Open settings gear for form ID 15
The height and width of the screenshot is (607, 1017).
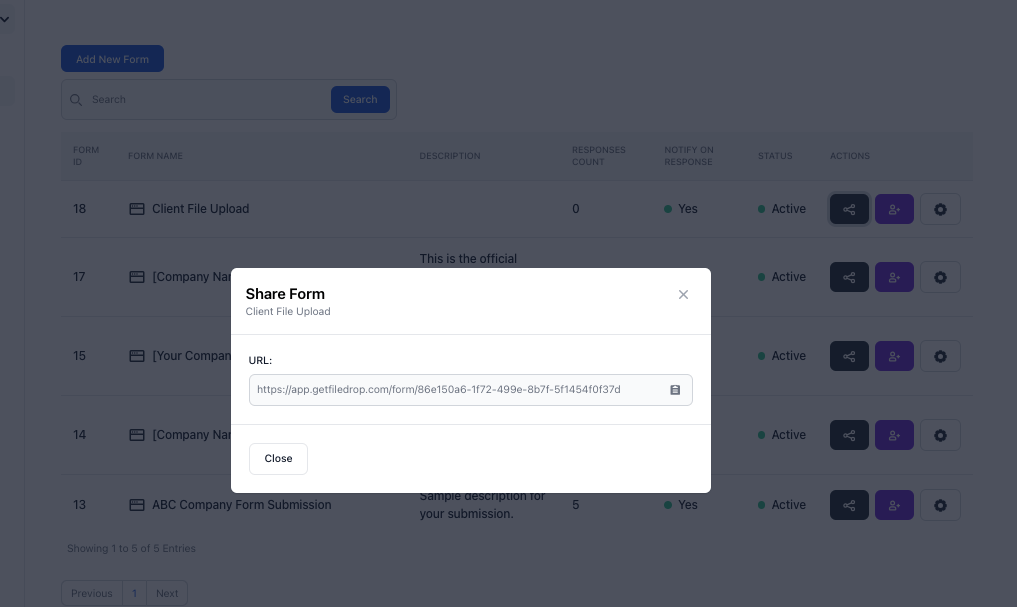click(940, 356)
